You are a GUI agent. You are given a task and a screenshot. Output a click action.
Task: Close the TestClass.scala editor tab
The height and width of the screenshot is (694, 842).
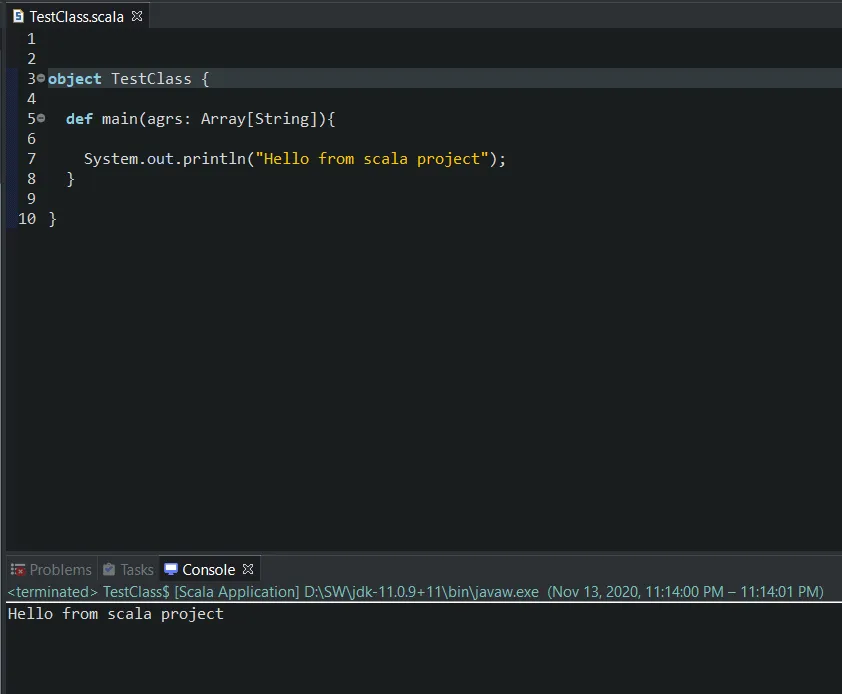tap(137, 16)
